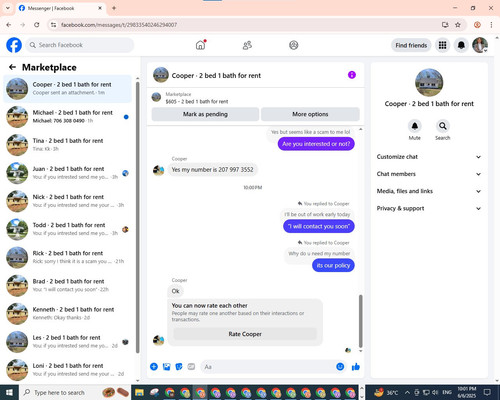Click the Windows taskbar search box
Viewport: 500px width, 400px height.
[x=75, y=392]
